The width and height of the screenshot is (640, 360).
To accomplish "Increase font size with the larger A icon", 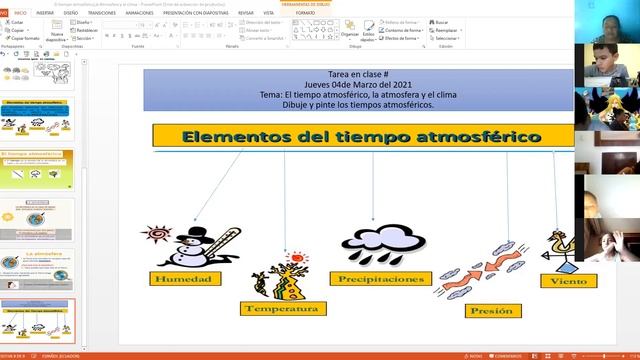I will point(157,25).
